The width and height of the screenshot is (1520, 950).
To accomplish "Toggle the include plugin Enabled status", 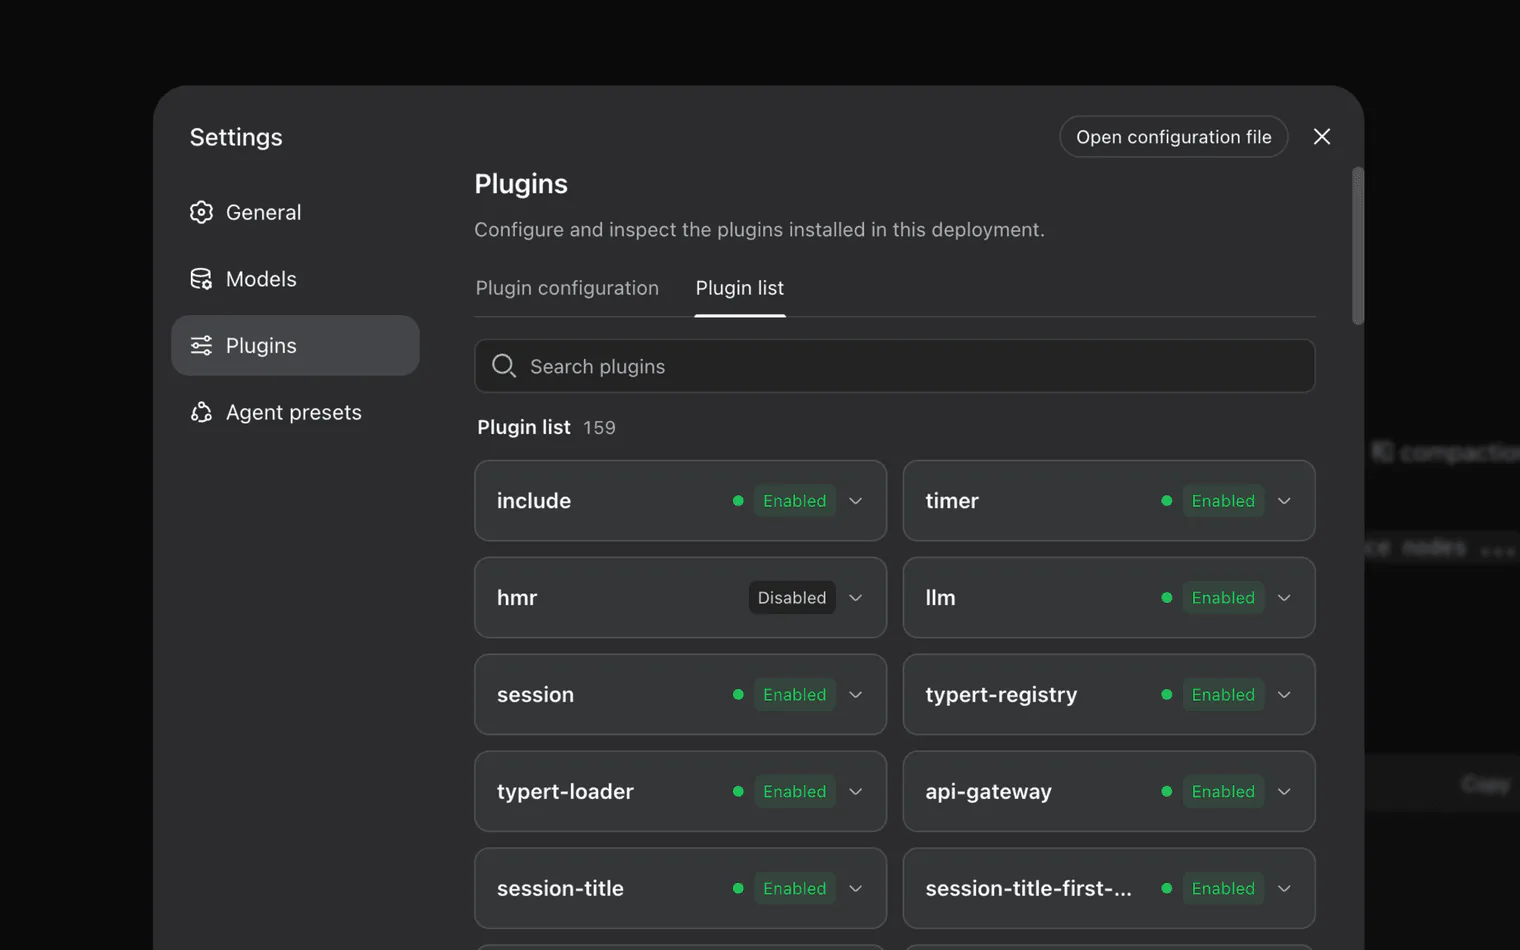I will [795, 501].
